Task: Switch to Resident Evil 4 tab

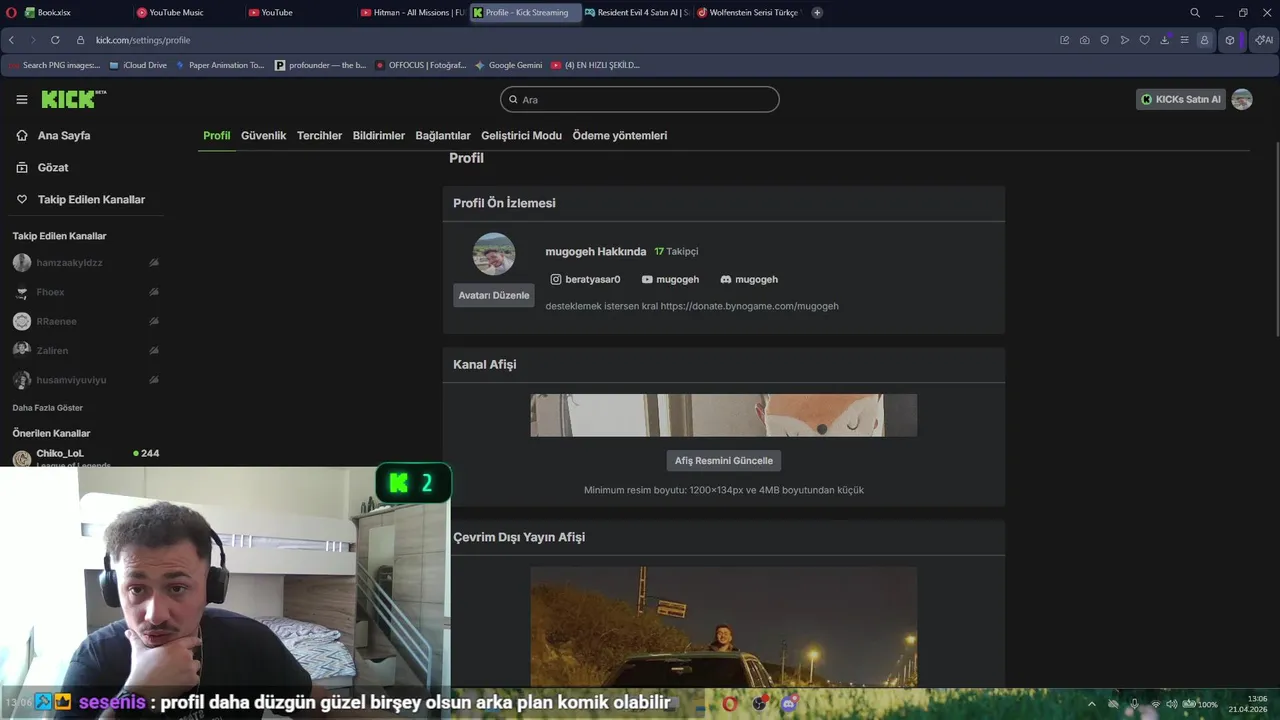Action: pyautogui.click(x=637, y=12)
